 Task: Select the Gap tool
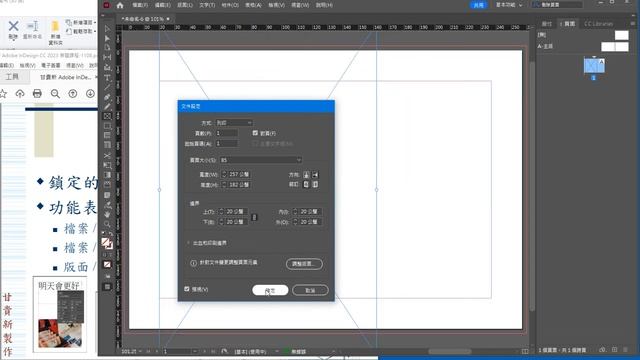tap(107, 58)
